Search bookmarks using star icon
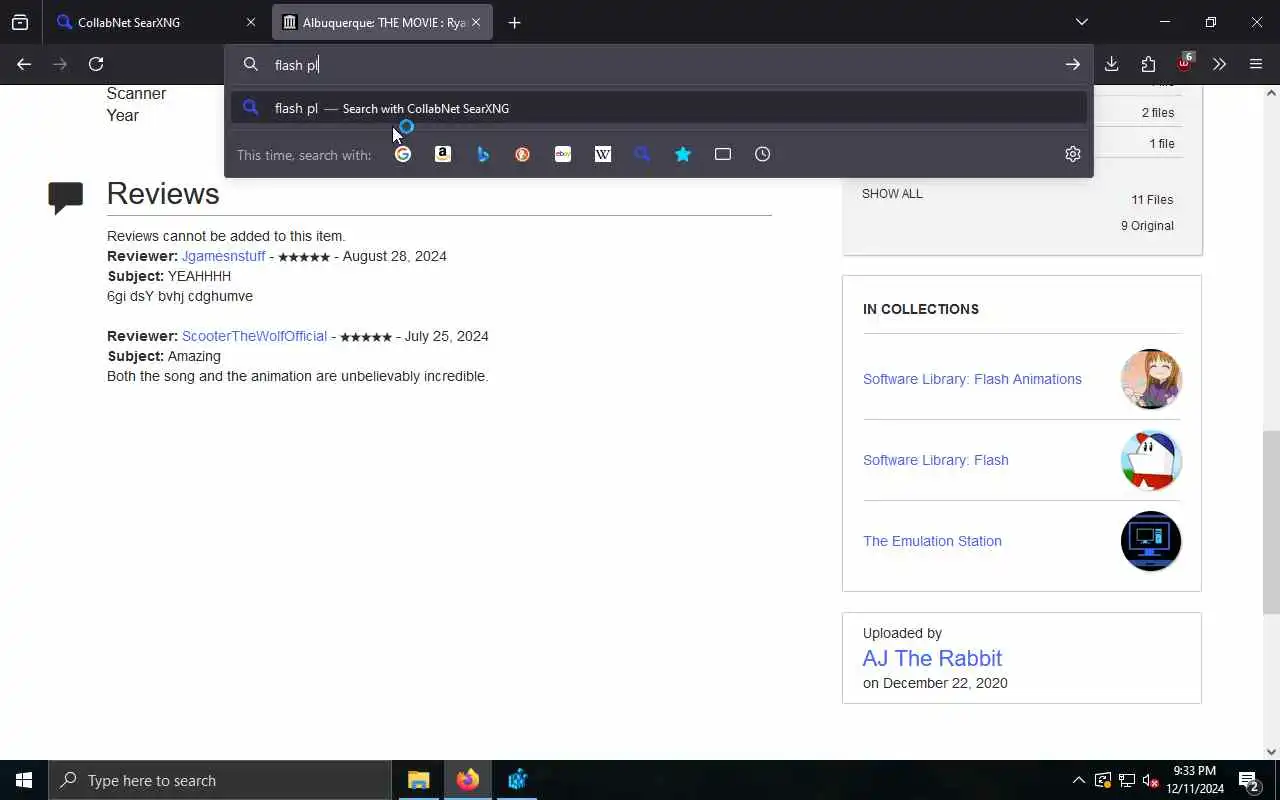Viewport: 1280px width, 800px height. click(683, 154)
